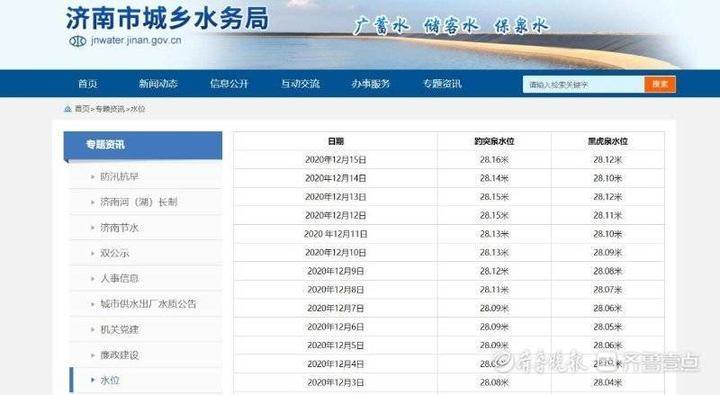Select date cell 2020年12月14日
This screenshot has height=395, width=720.
(336, 178)
